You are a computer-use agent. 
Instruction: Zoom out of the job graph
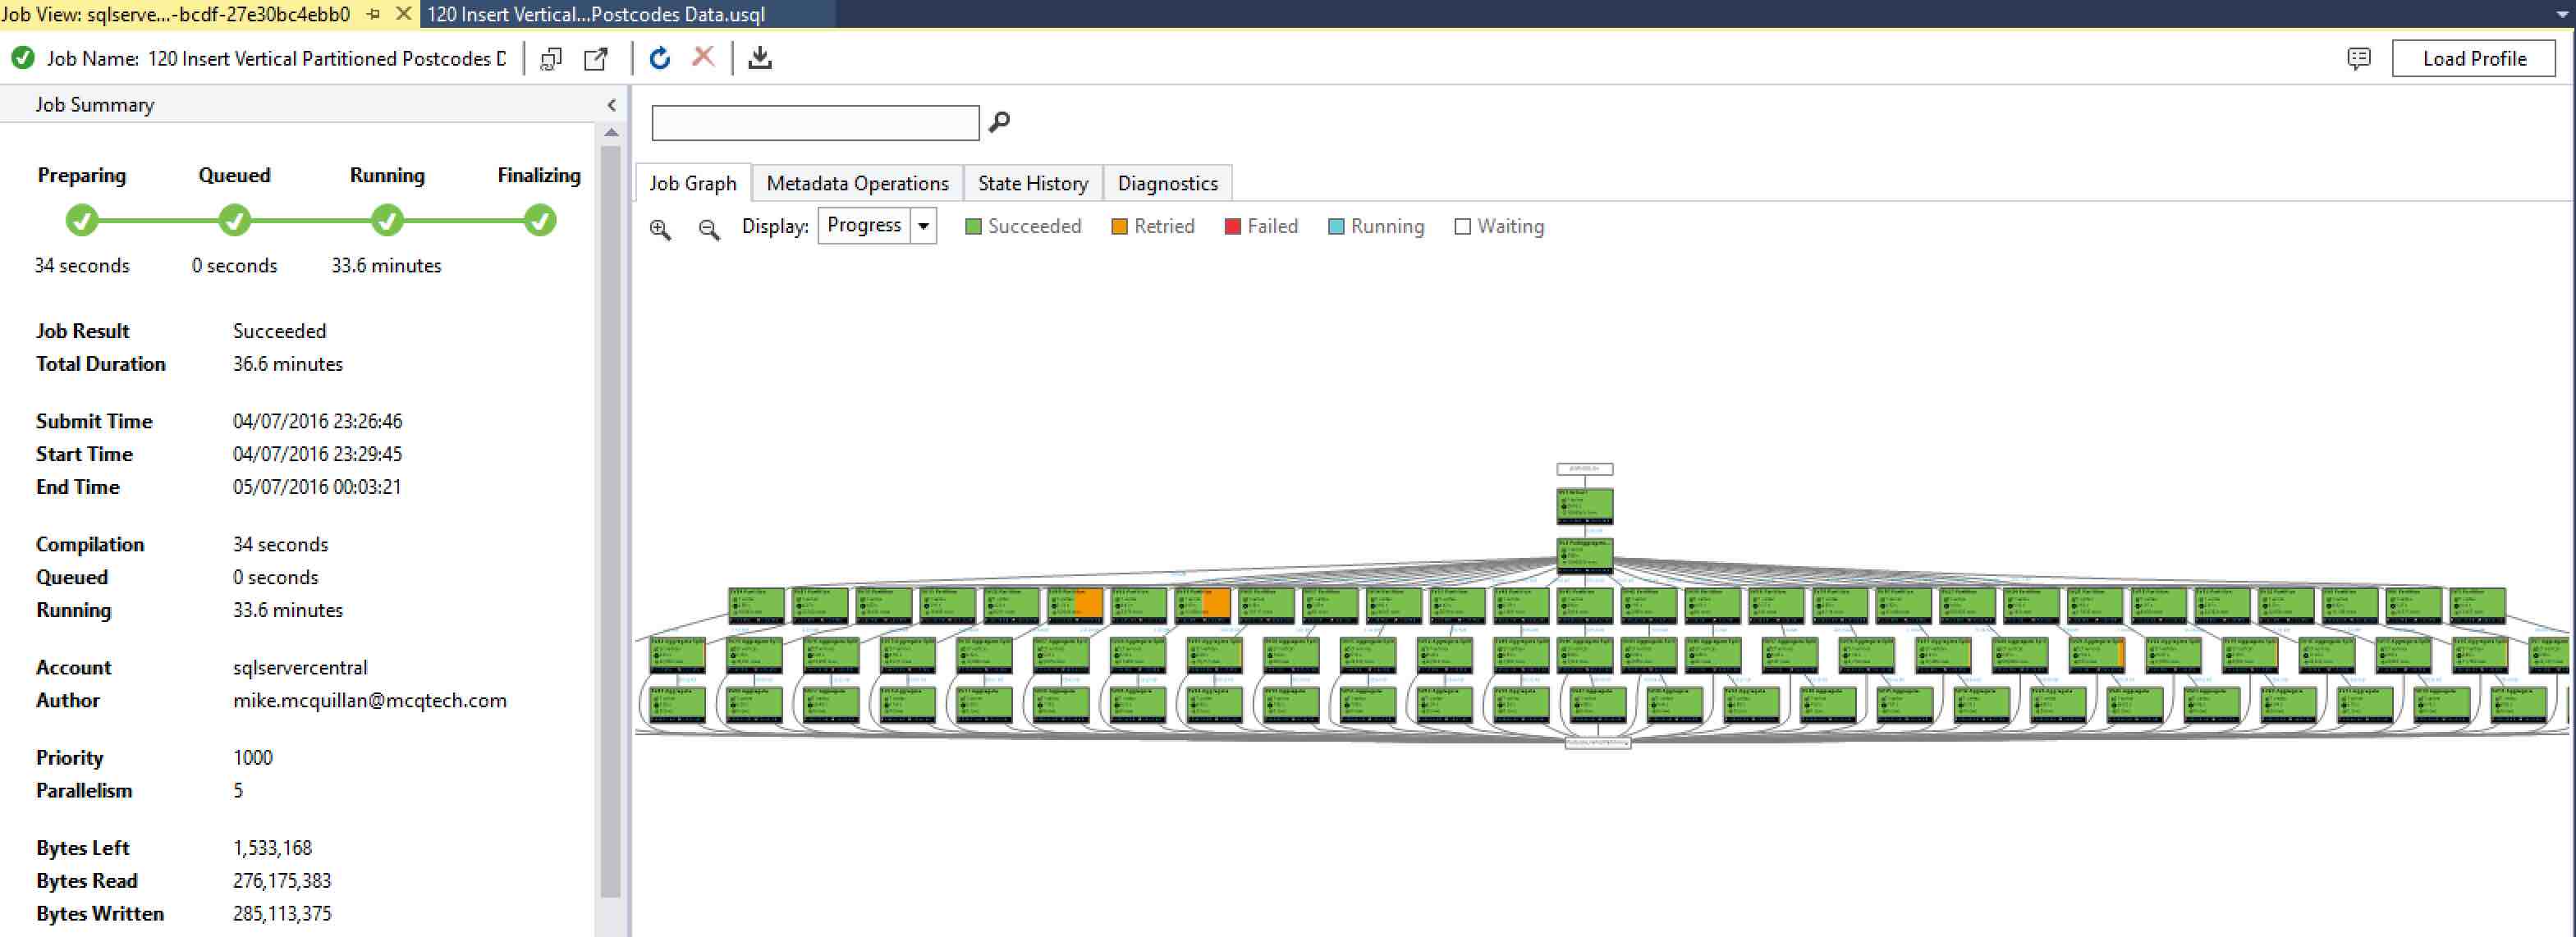[x=709, y=228]
